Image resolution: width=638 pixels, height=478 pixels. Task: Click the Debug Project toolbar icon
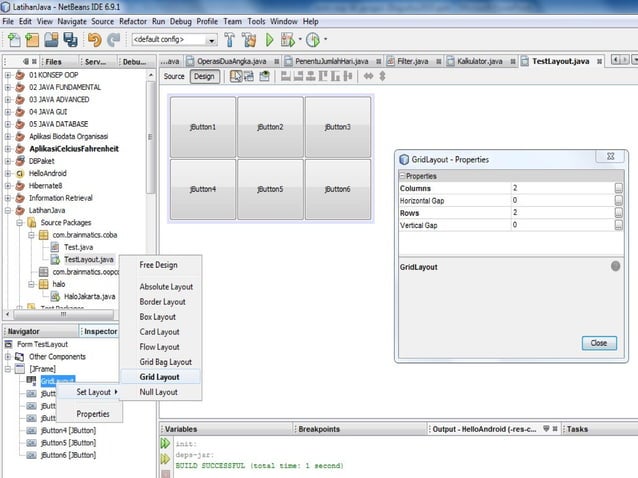(288, 40)
